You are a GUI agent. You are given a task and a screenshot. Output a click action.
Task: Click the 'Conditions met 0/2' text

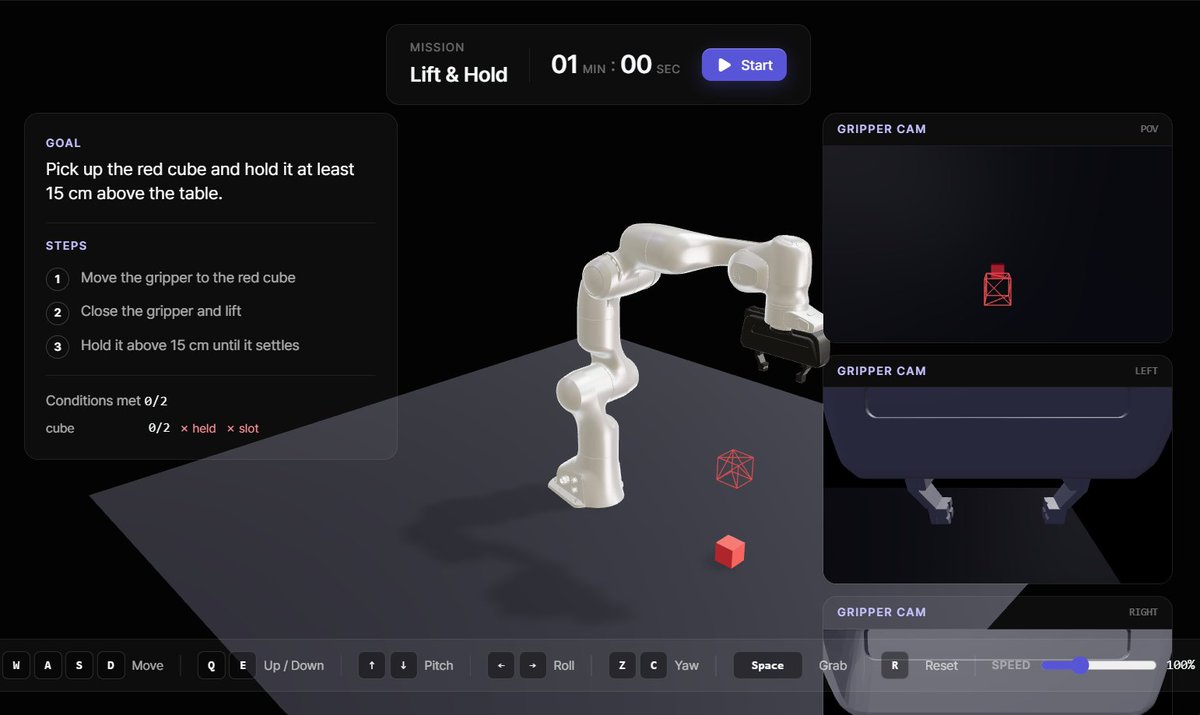point(107,400)
